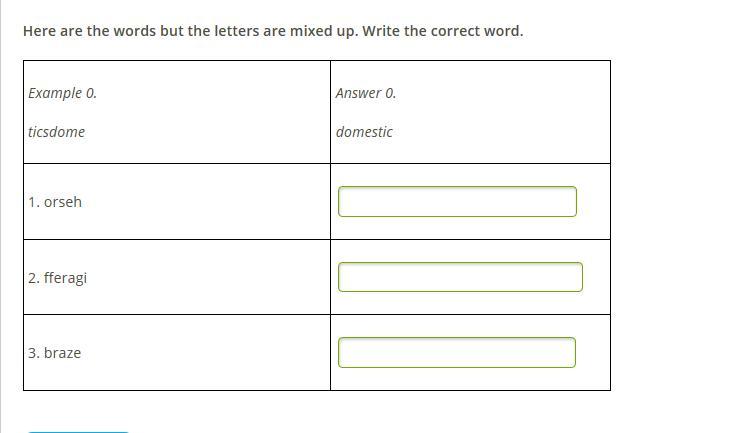Click 'Write the correct word.' in heading
The image size is (731, 433).
pos(443,31)
